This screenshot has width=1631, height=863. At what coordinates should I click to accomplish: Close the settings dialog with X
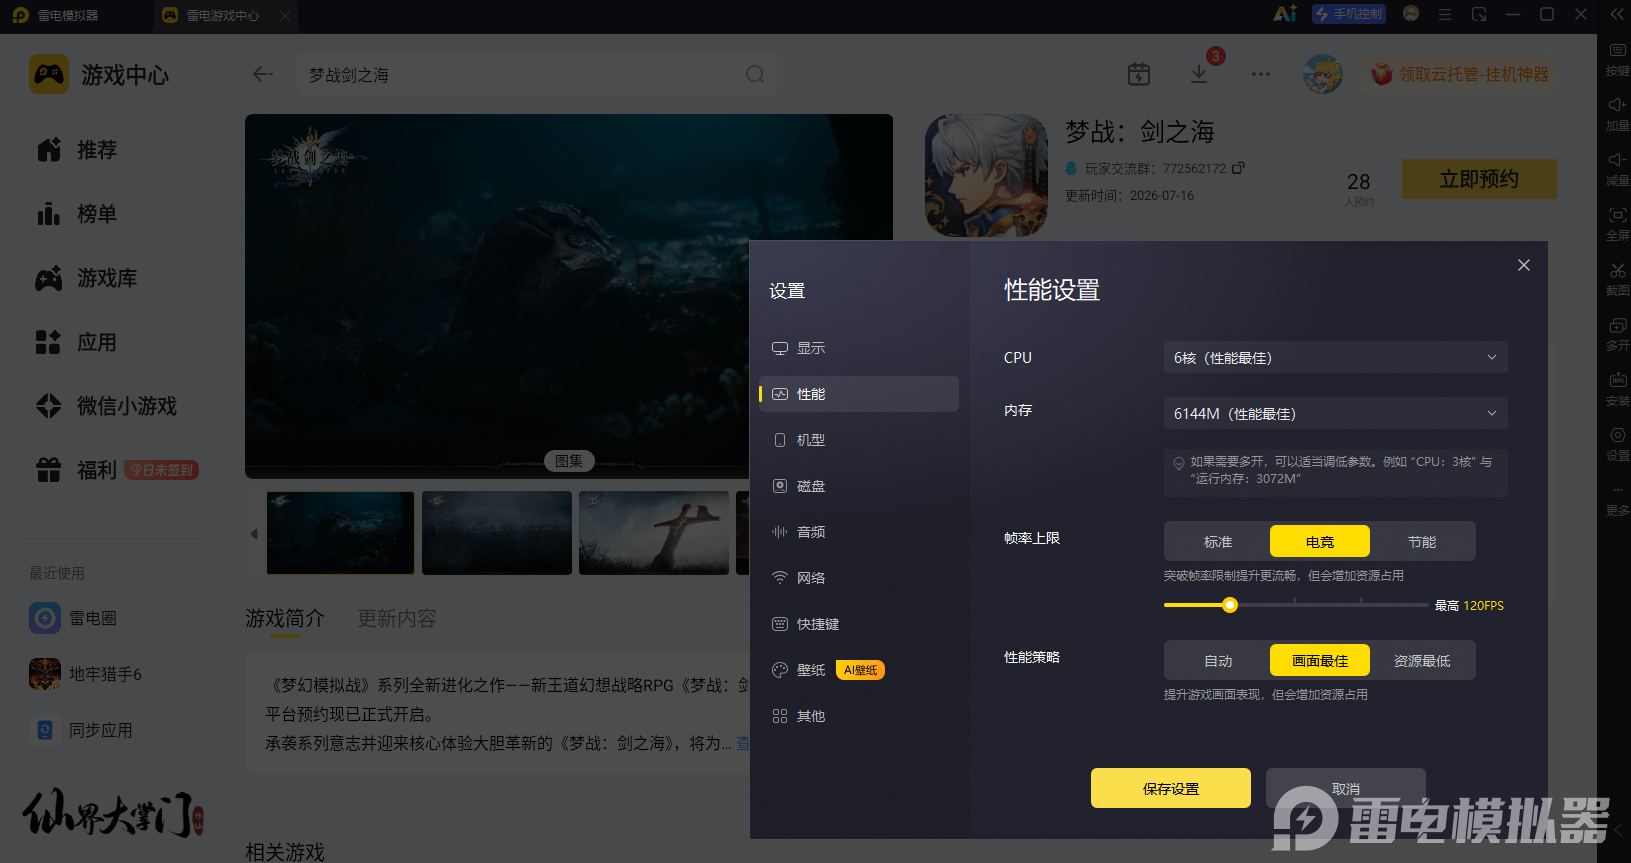point(1524,265)
